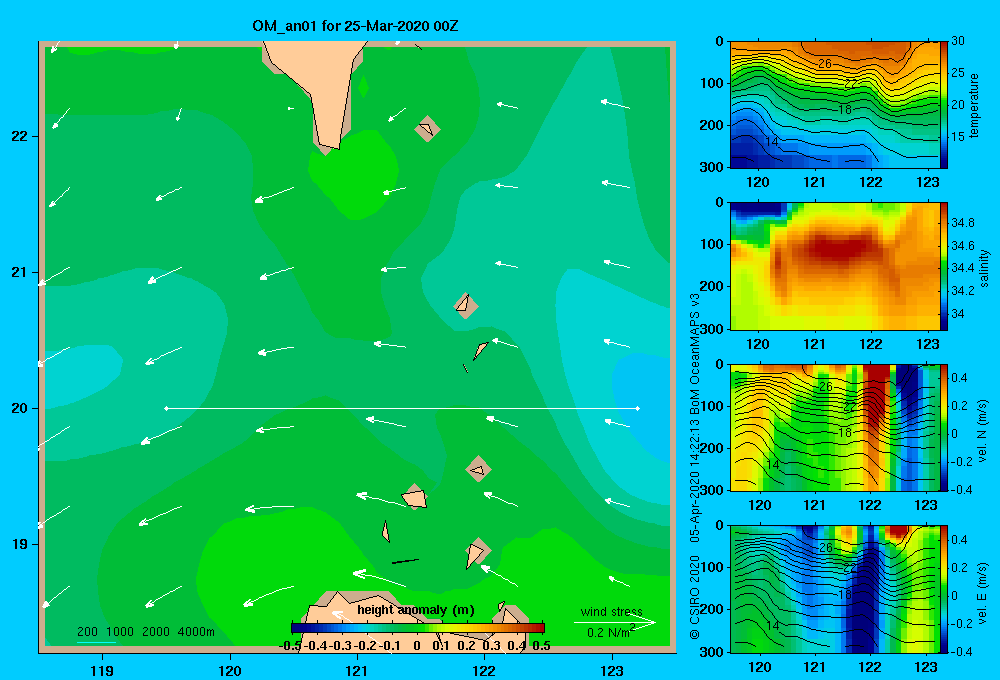Click the temperature color scale bar

click(944, 105)
